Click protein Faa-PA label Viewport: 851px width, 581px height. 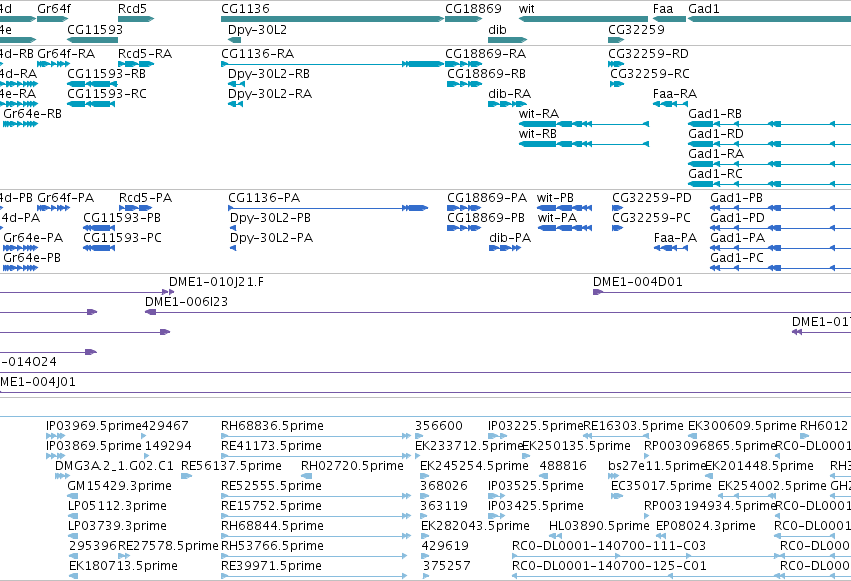point(675,238)
